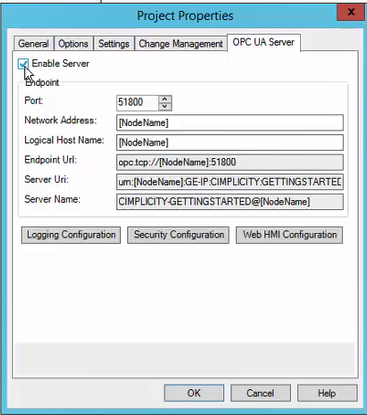Decrease Port value with down arrow

165,106
